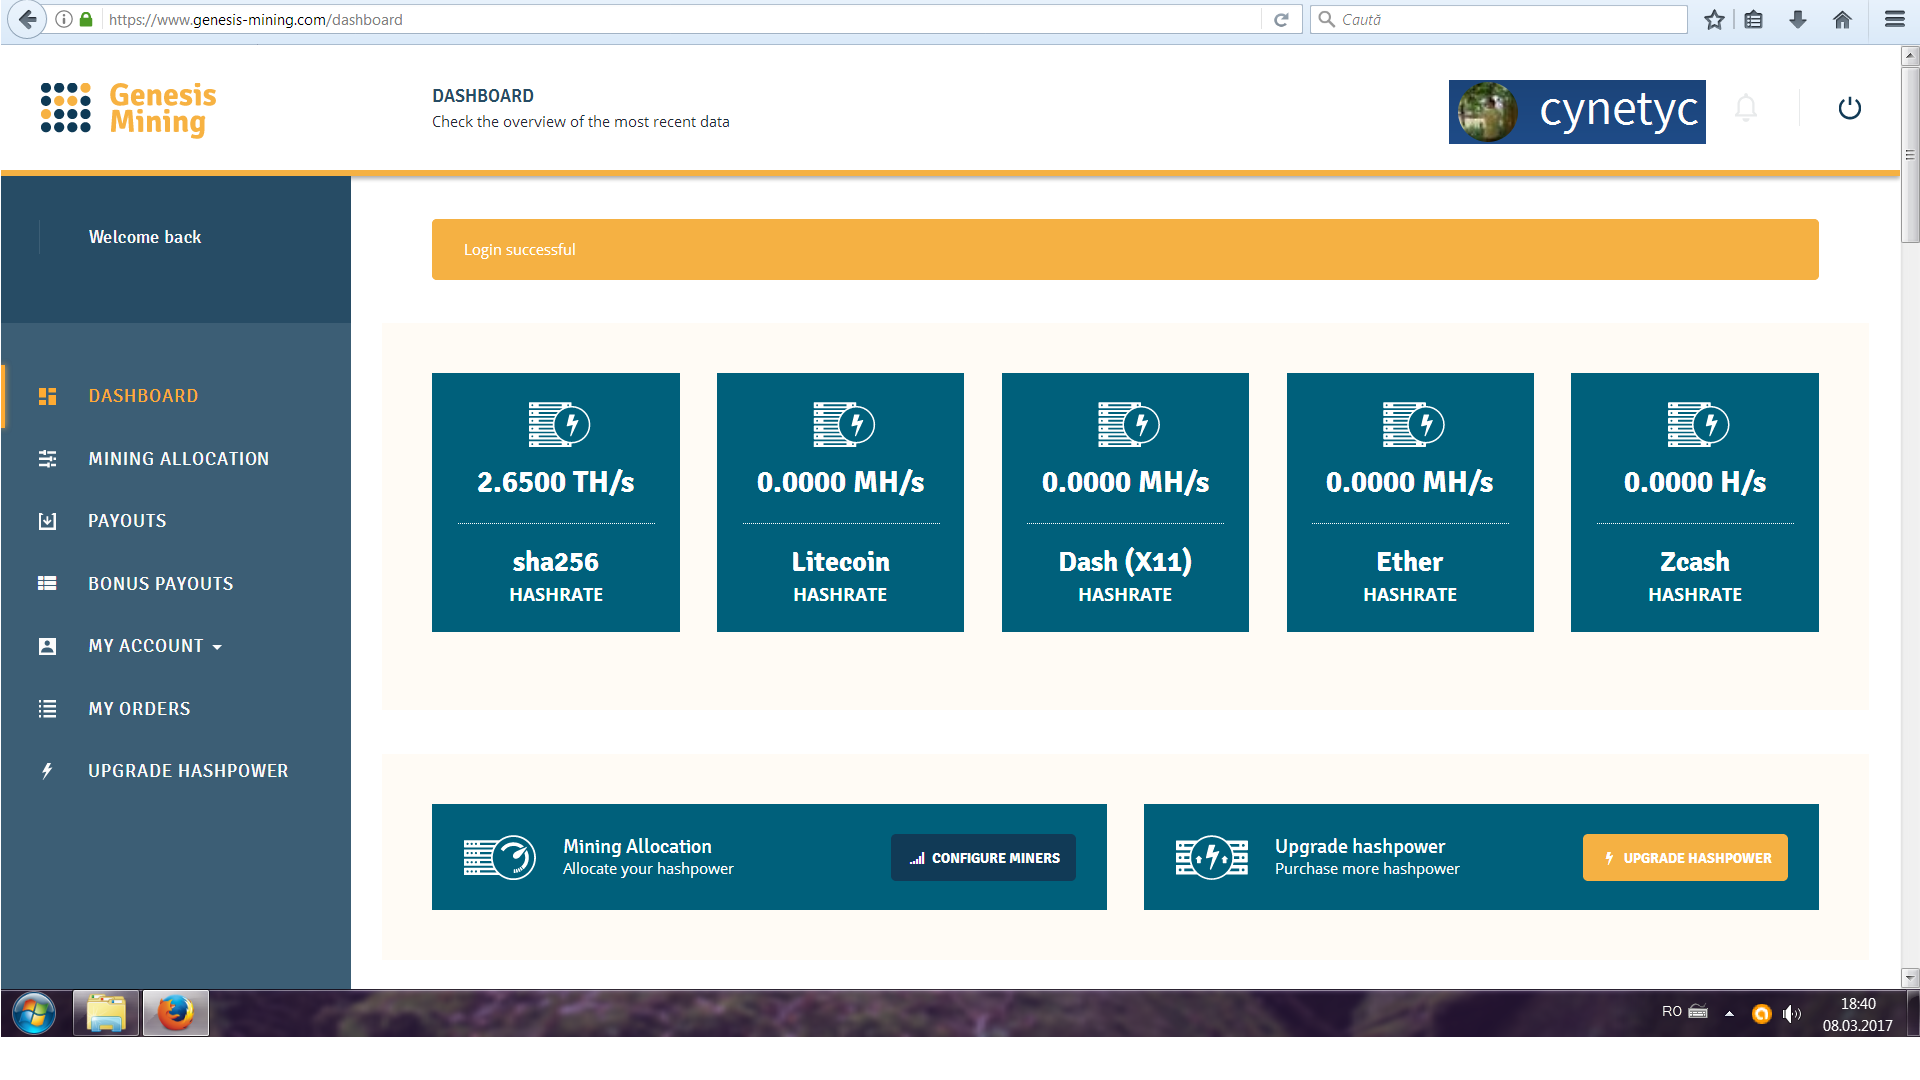The height and width of the screenshot is (1080, 1920).
Task: Open the Payouts page
Action: [127, 521]
